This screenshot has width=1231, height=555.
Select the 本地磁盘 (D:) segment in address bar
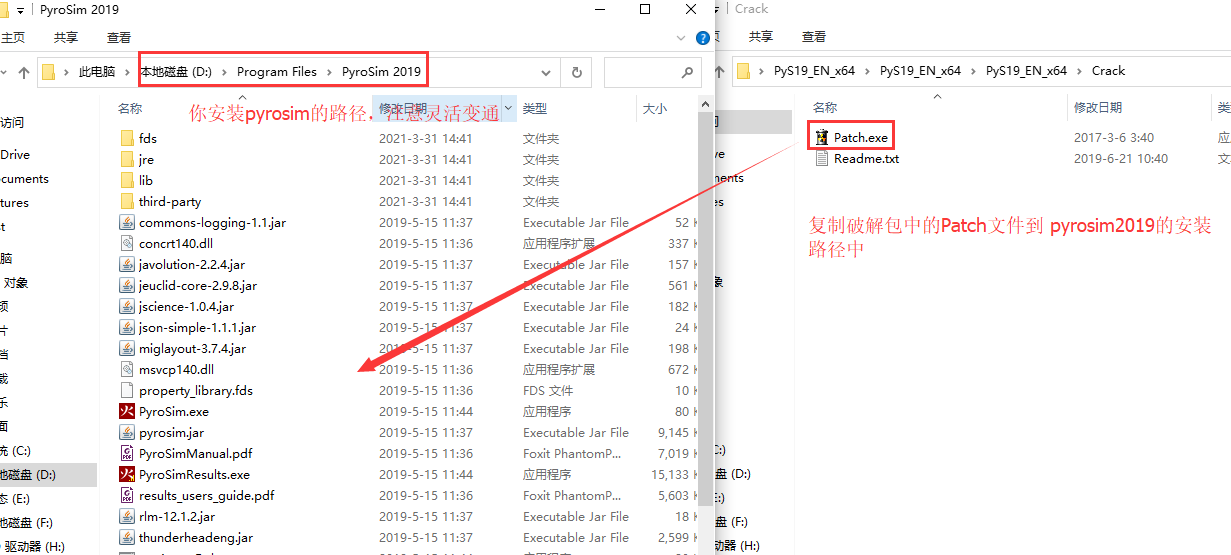click(x=176, y=72)
